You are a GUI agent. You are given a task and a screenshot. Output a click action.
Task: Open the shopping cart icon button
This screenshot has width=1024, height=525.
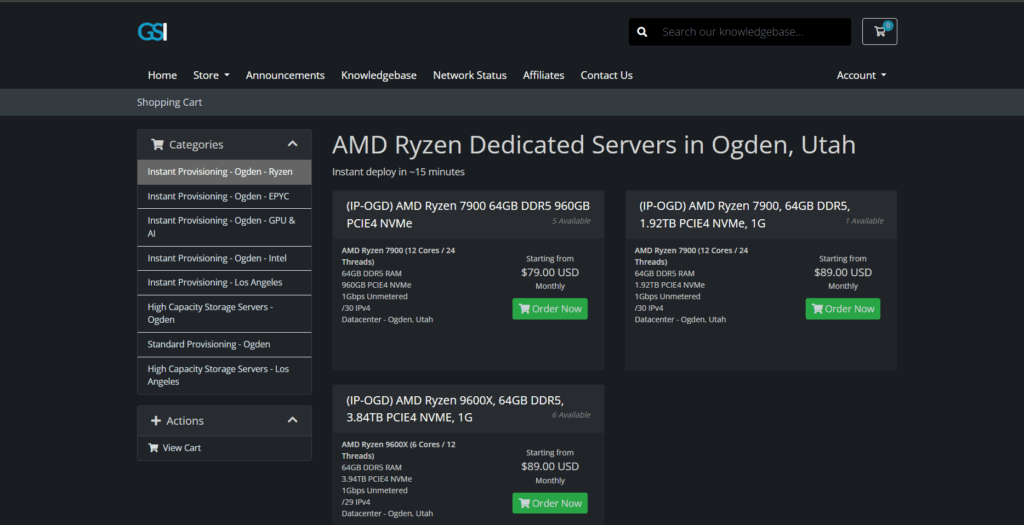[x=879, y=31]
